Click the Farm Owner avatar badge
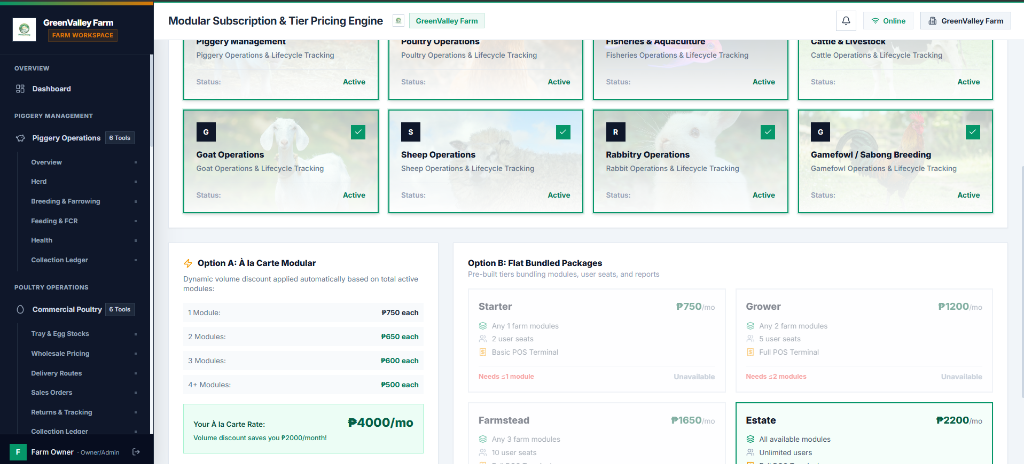 tap(18, 452)
